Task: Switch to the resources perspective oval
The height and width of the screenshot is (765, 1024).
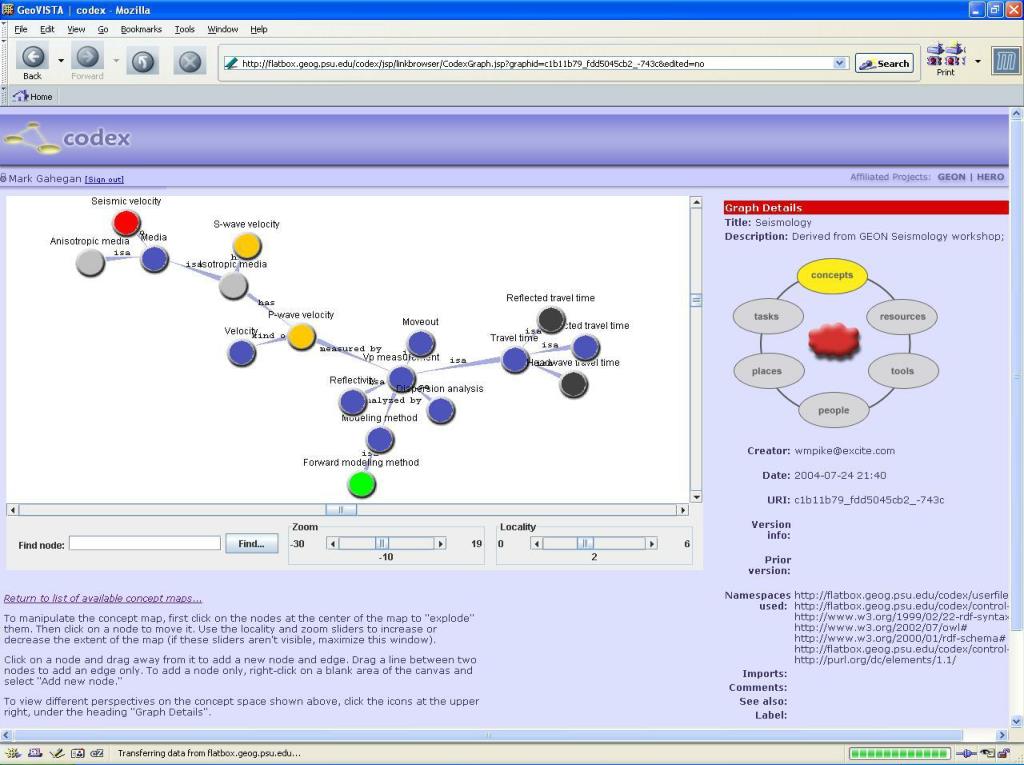Action: (902, 316)
